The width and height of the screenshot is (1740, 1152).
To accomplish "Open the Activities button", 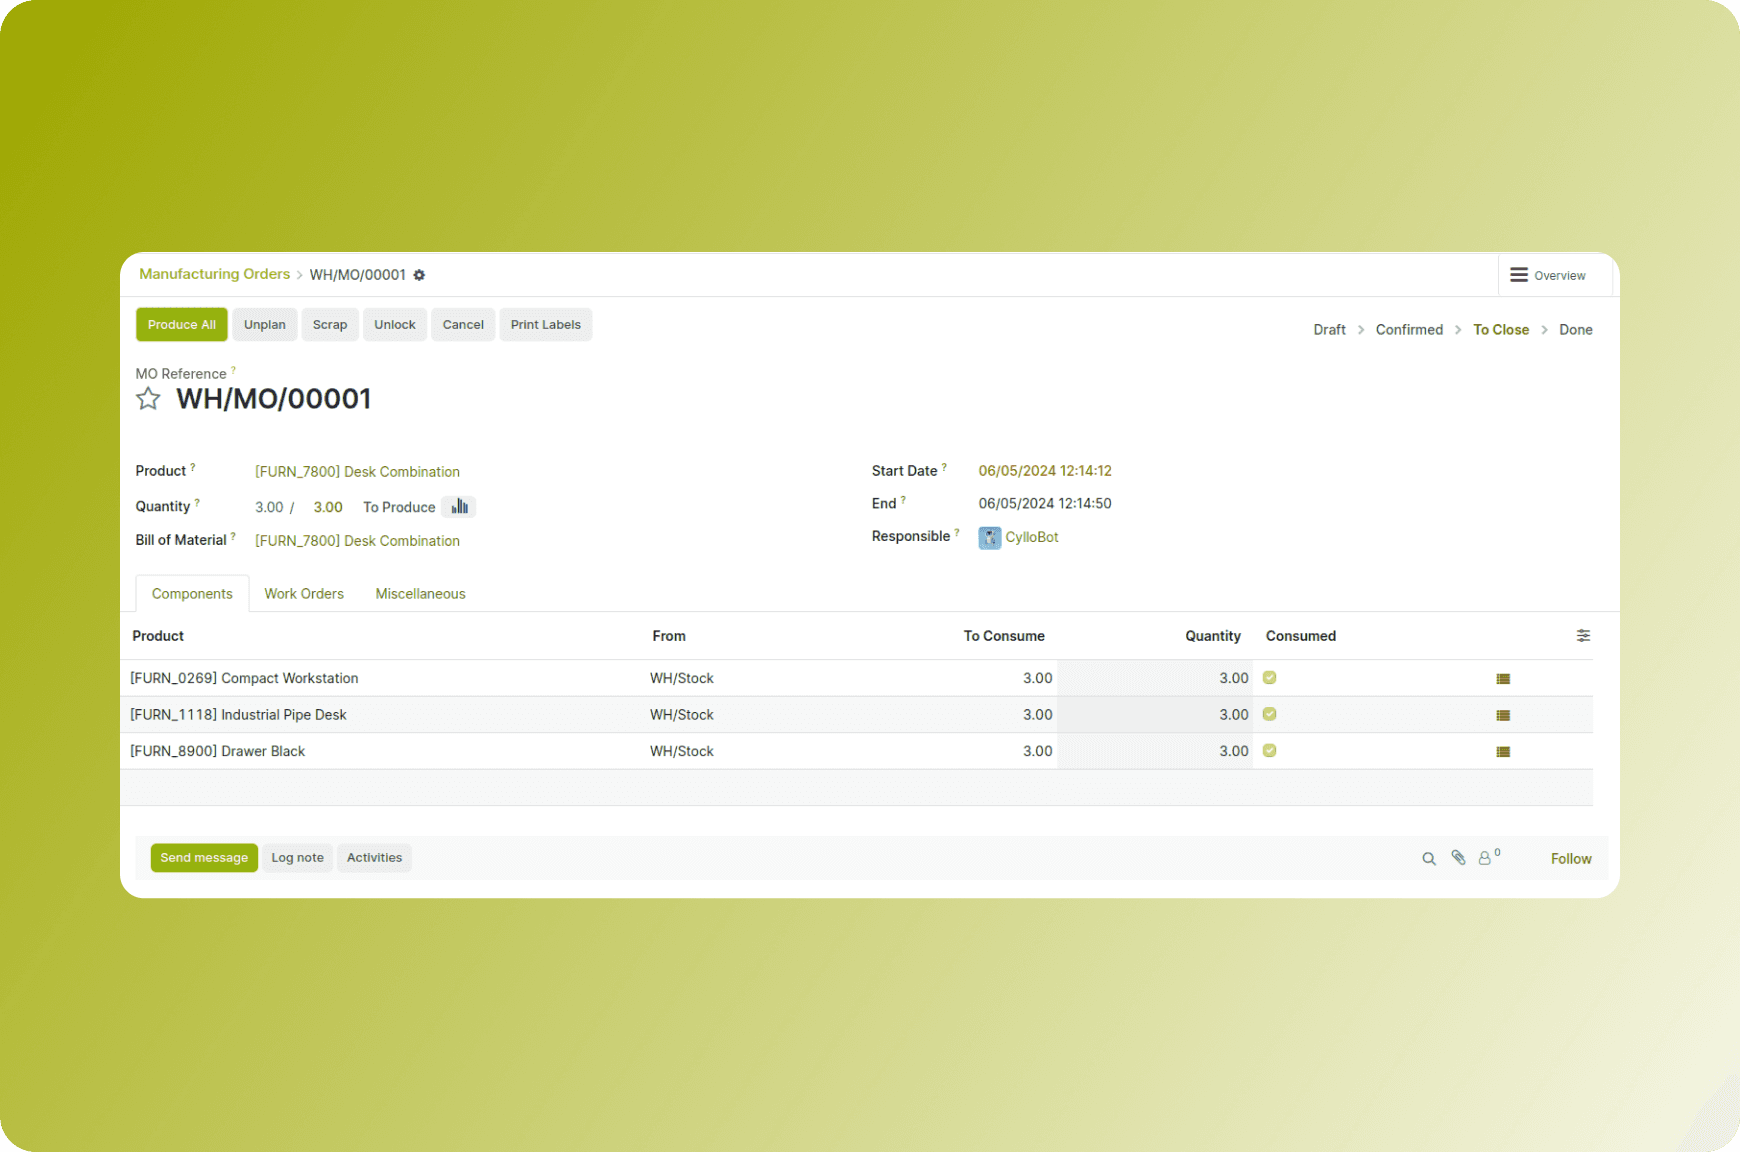I will 374,858.
